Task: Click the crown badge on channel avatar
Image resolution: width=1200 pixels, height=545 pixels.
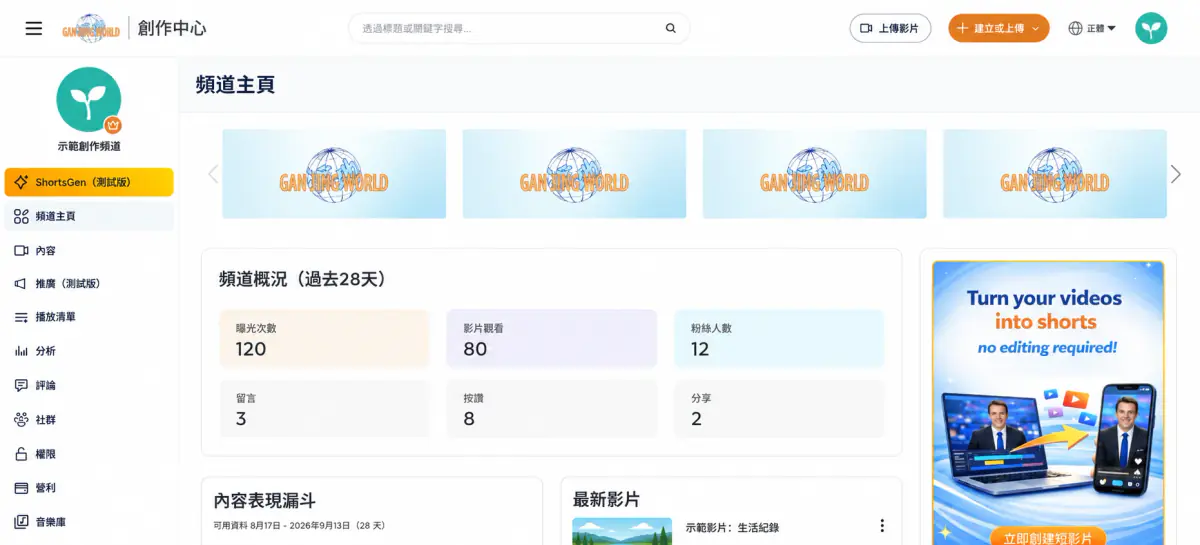Action: 113,126
